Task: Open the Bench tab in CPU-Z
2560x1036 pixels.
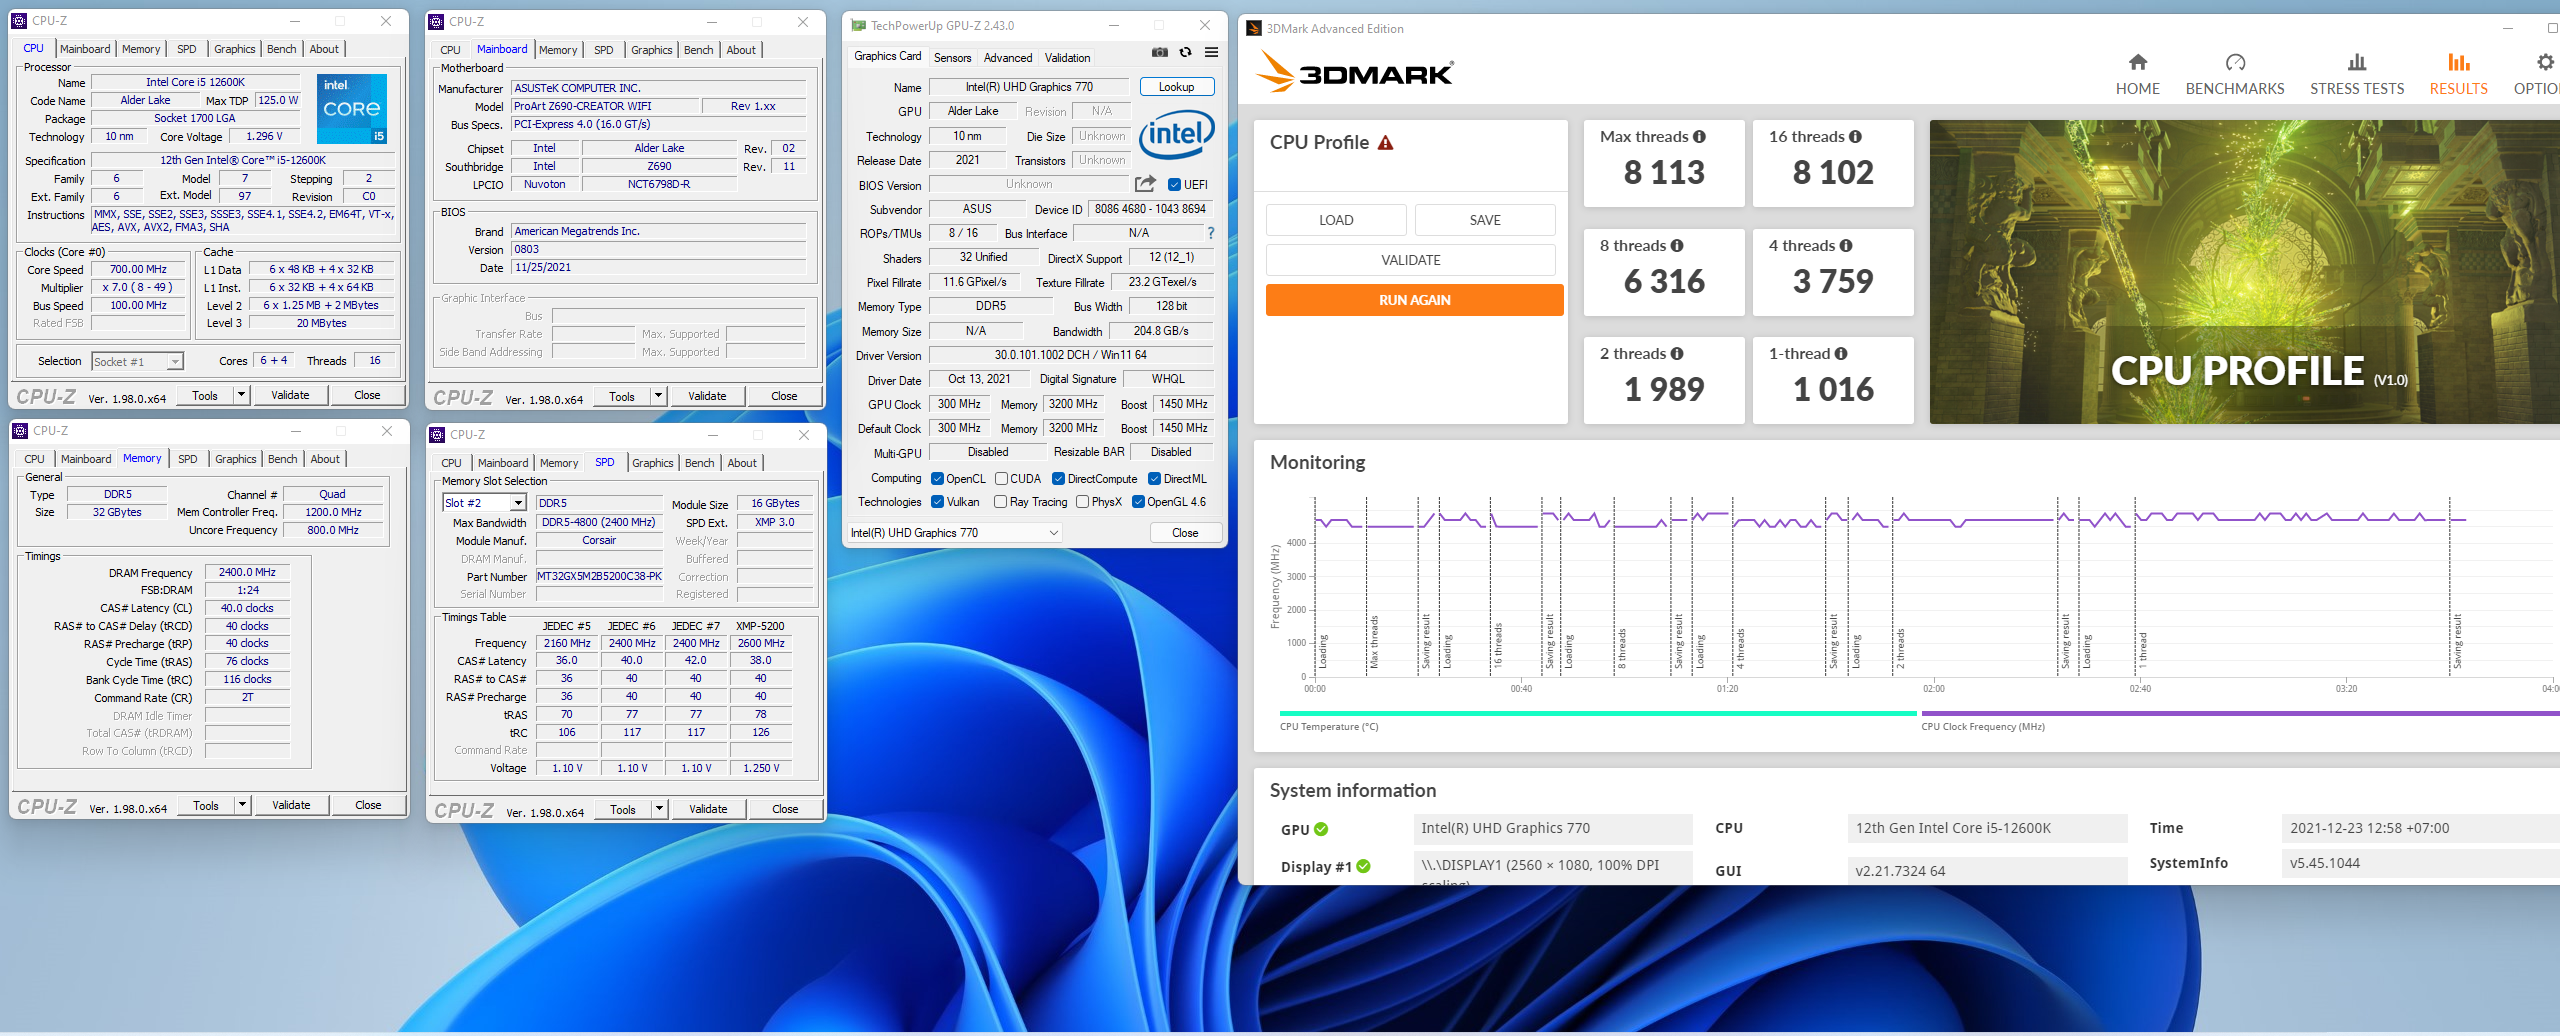Action: [x=281, y=49]
